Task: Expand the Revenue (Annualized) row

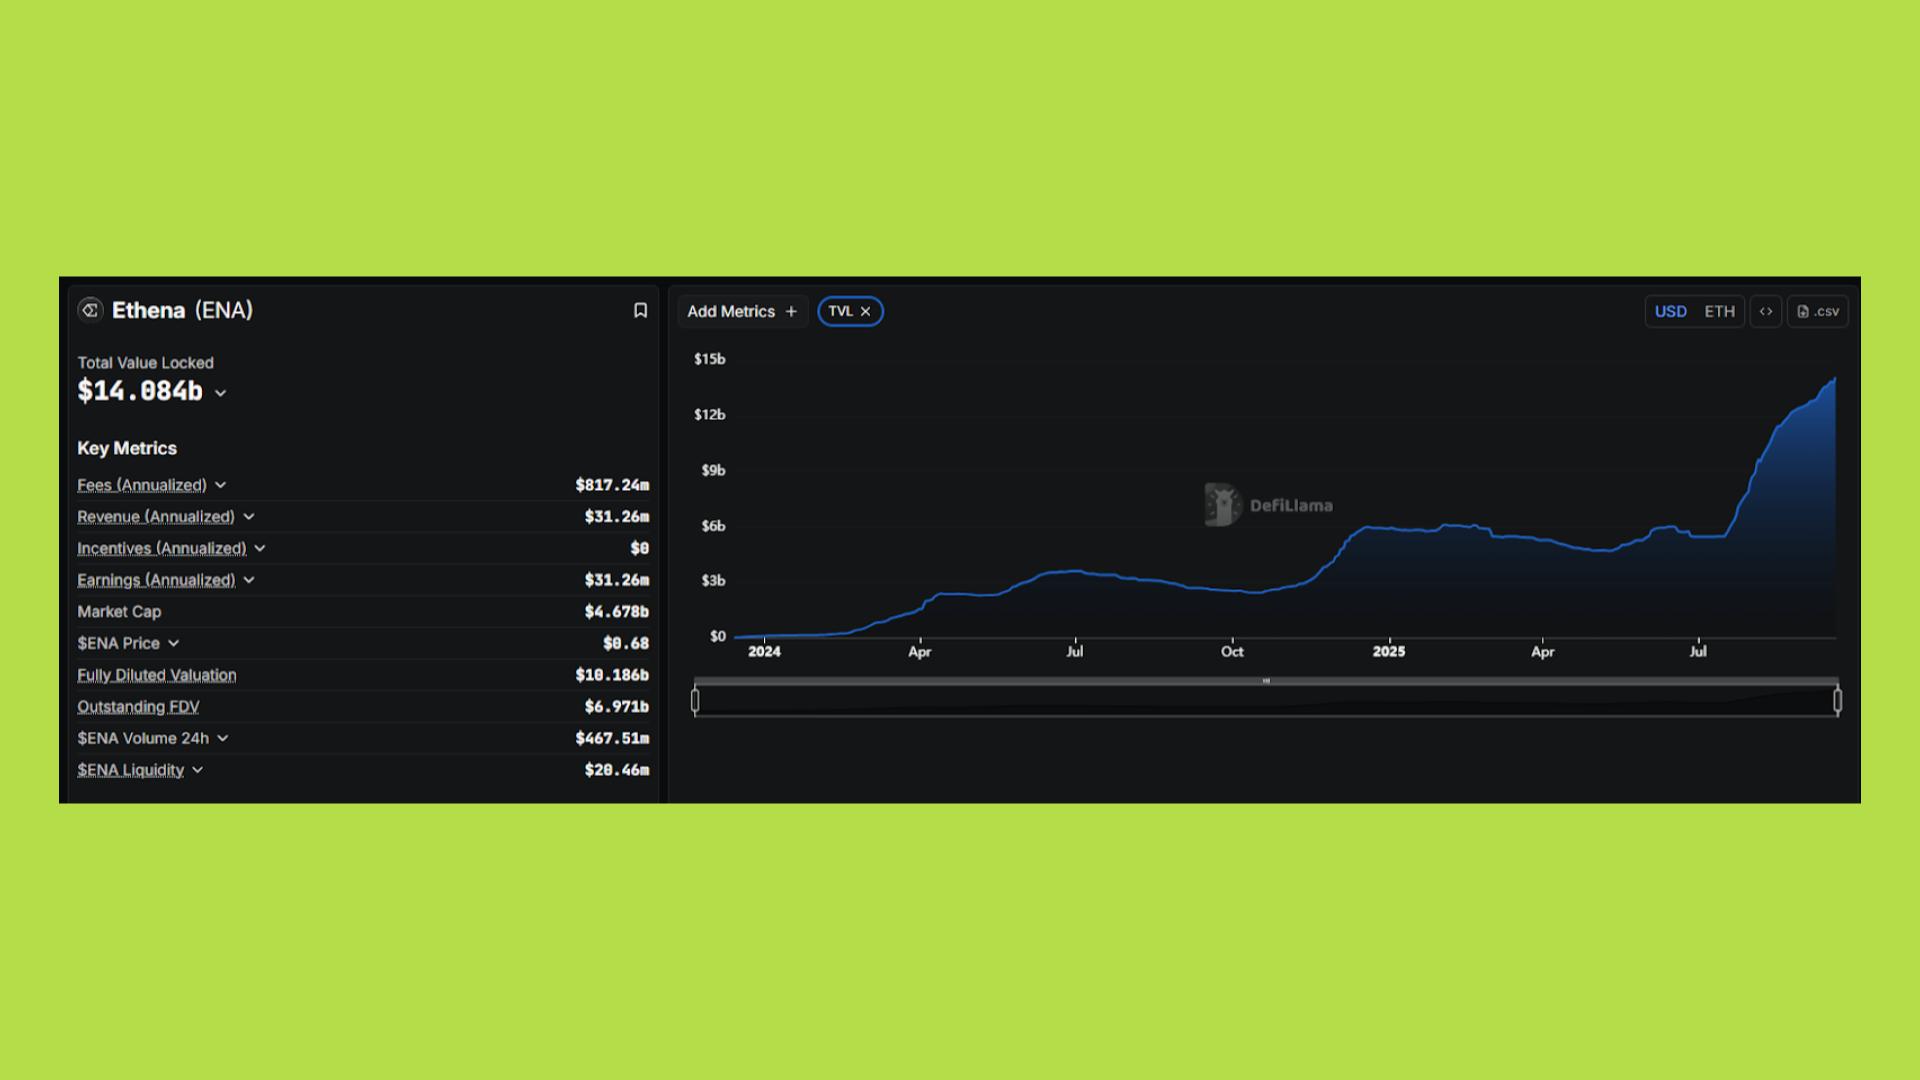Action: [249, 517]
